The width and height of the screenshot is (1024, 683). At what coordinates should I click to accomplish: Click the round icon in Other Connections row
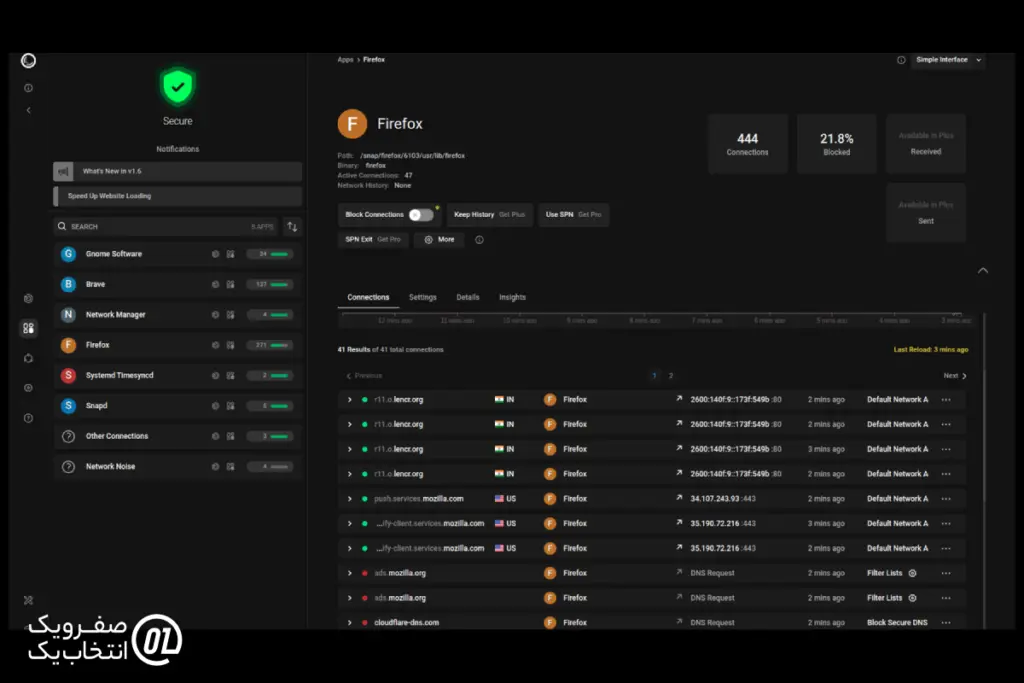[215, 436]
